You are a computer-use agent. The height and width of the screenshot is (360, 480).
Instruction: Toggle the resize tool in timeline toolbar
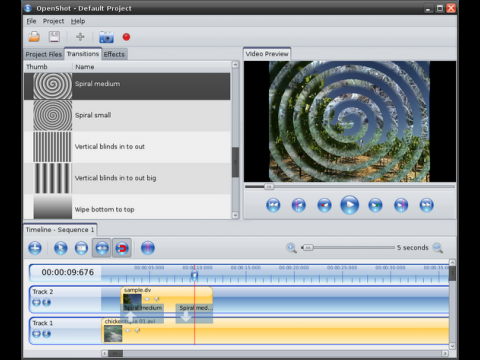102,248
